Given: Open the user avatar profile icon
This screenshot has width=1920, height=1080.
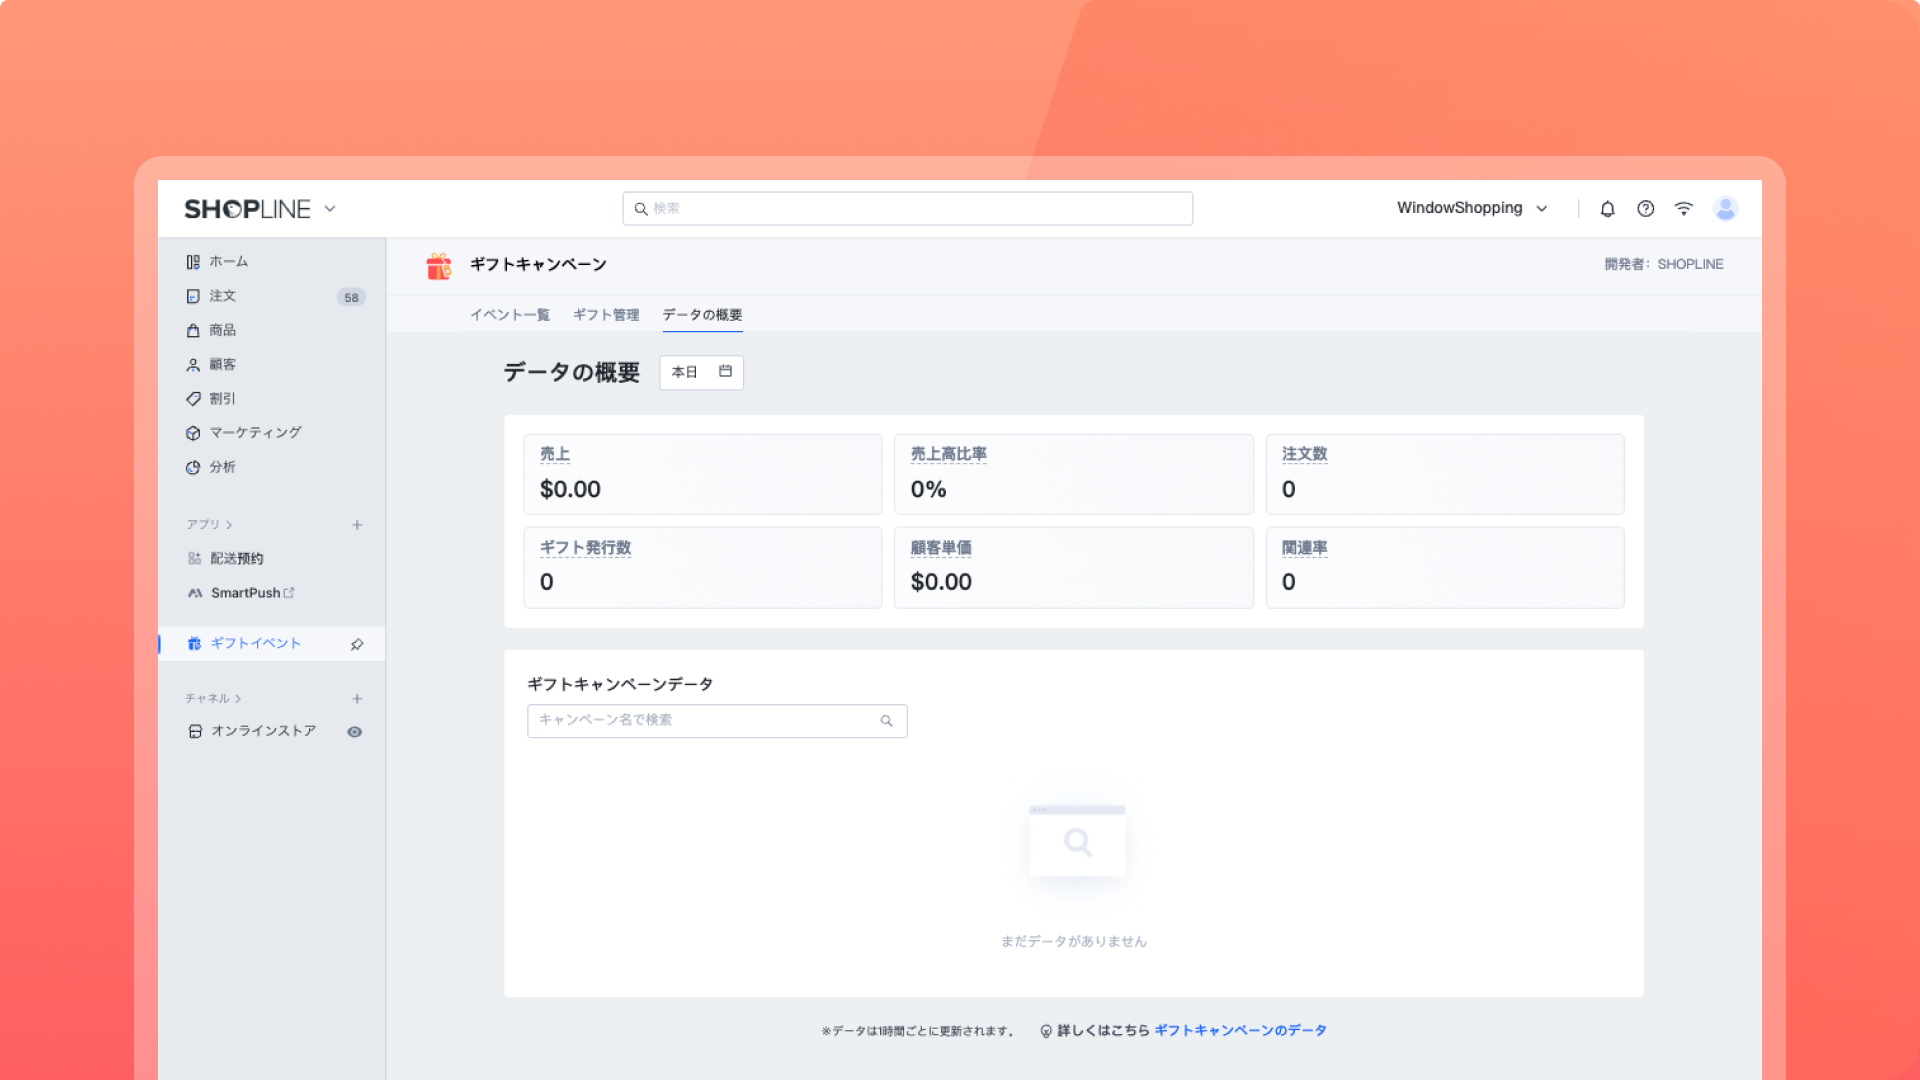Looking at the screenshot, I should tap(1725, 209).
